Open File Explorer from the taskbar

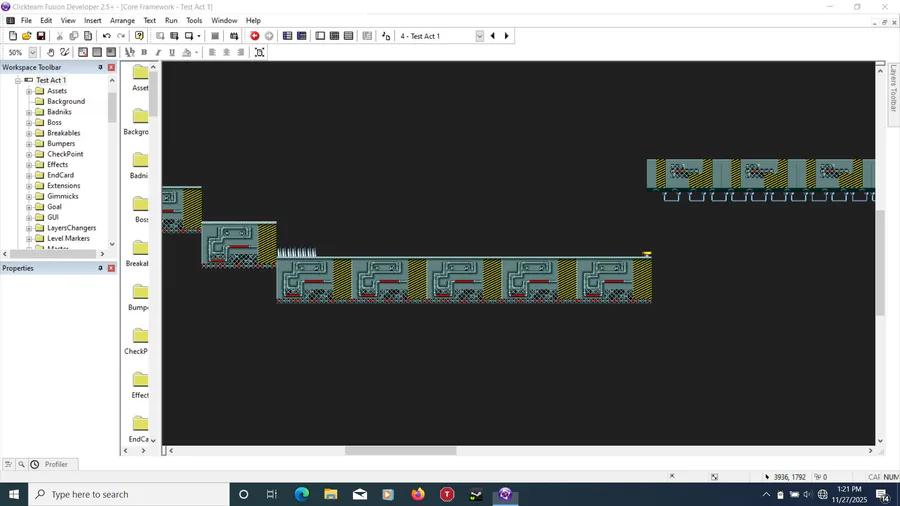331,494
